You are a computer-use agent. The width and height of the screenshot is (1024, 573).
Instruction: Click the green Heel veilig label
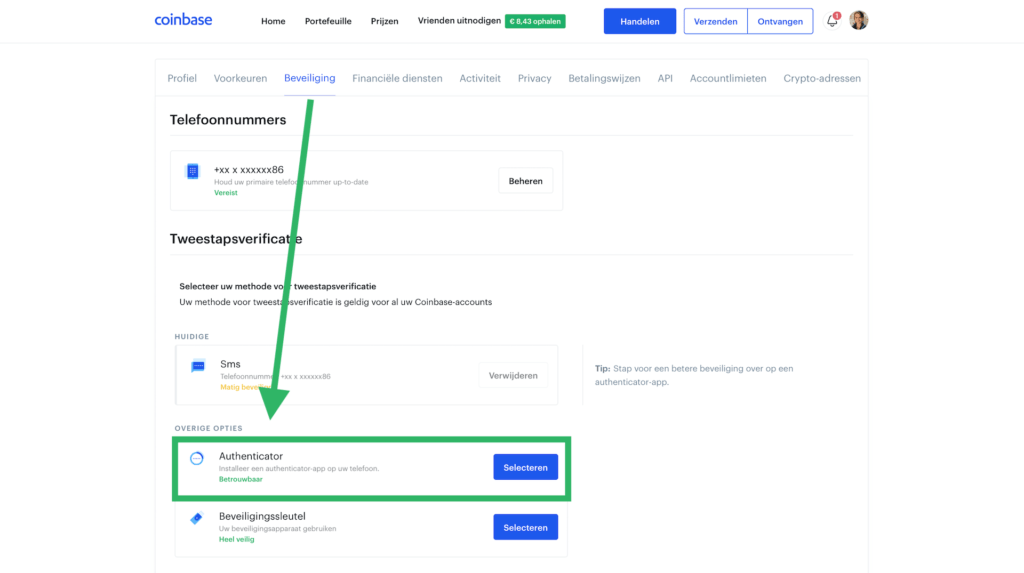point(236,539)
